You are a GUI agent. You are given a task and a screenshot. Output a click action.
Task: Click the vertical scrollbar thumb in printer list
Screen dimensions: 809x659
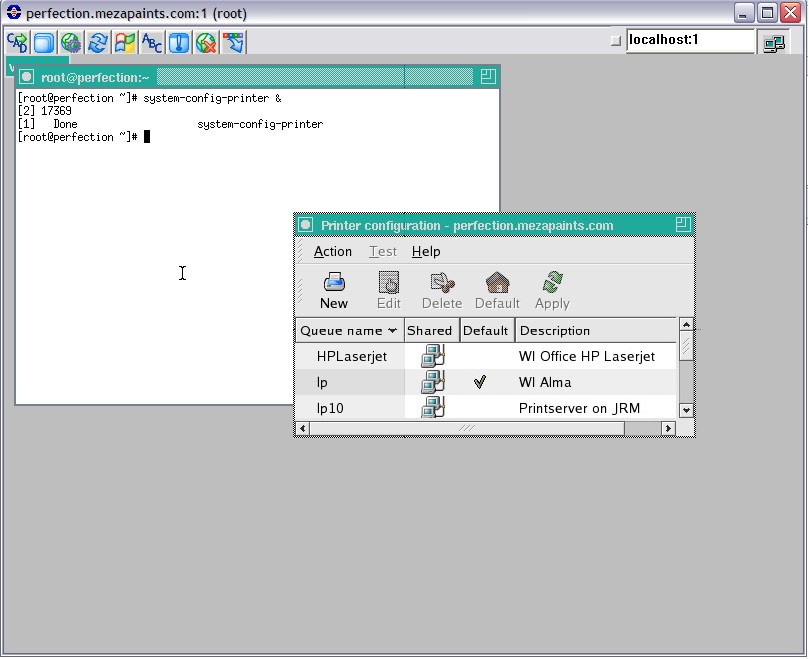pos(686,346)
